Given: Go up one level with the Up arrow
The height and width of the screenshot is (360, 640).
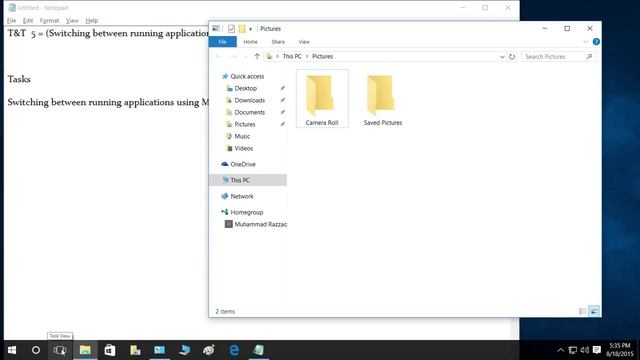Looking at the screenshot, I should (257, 56).
